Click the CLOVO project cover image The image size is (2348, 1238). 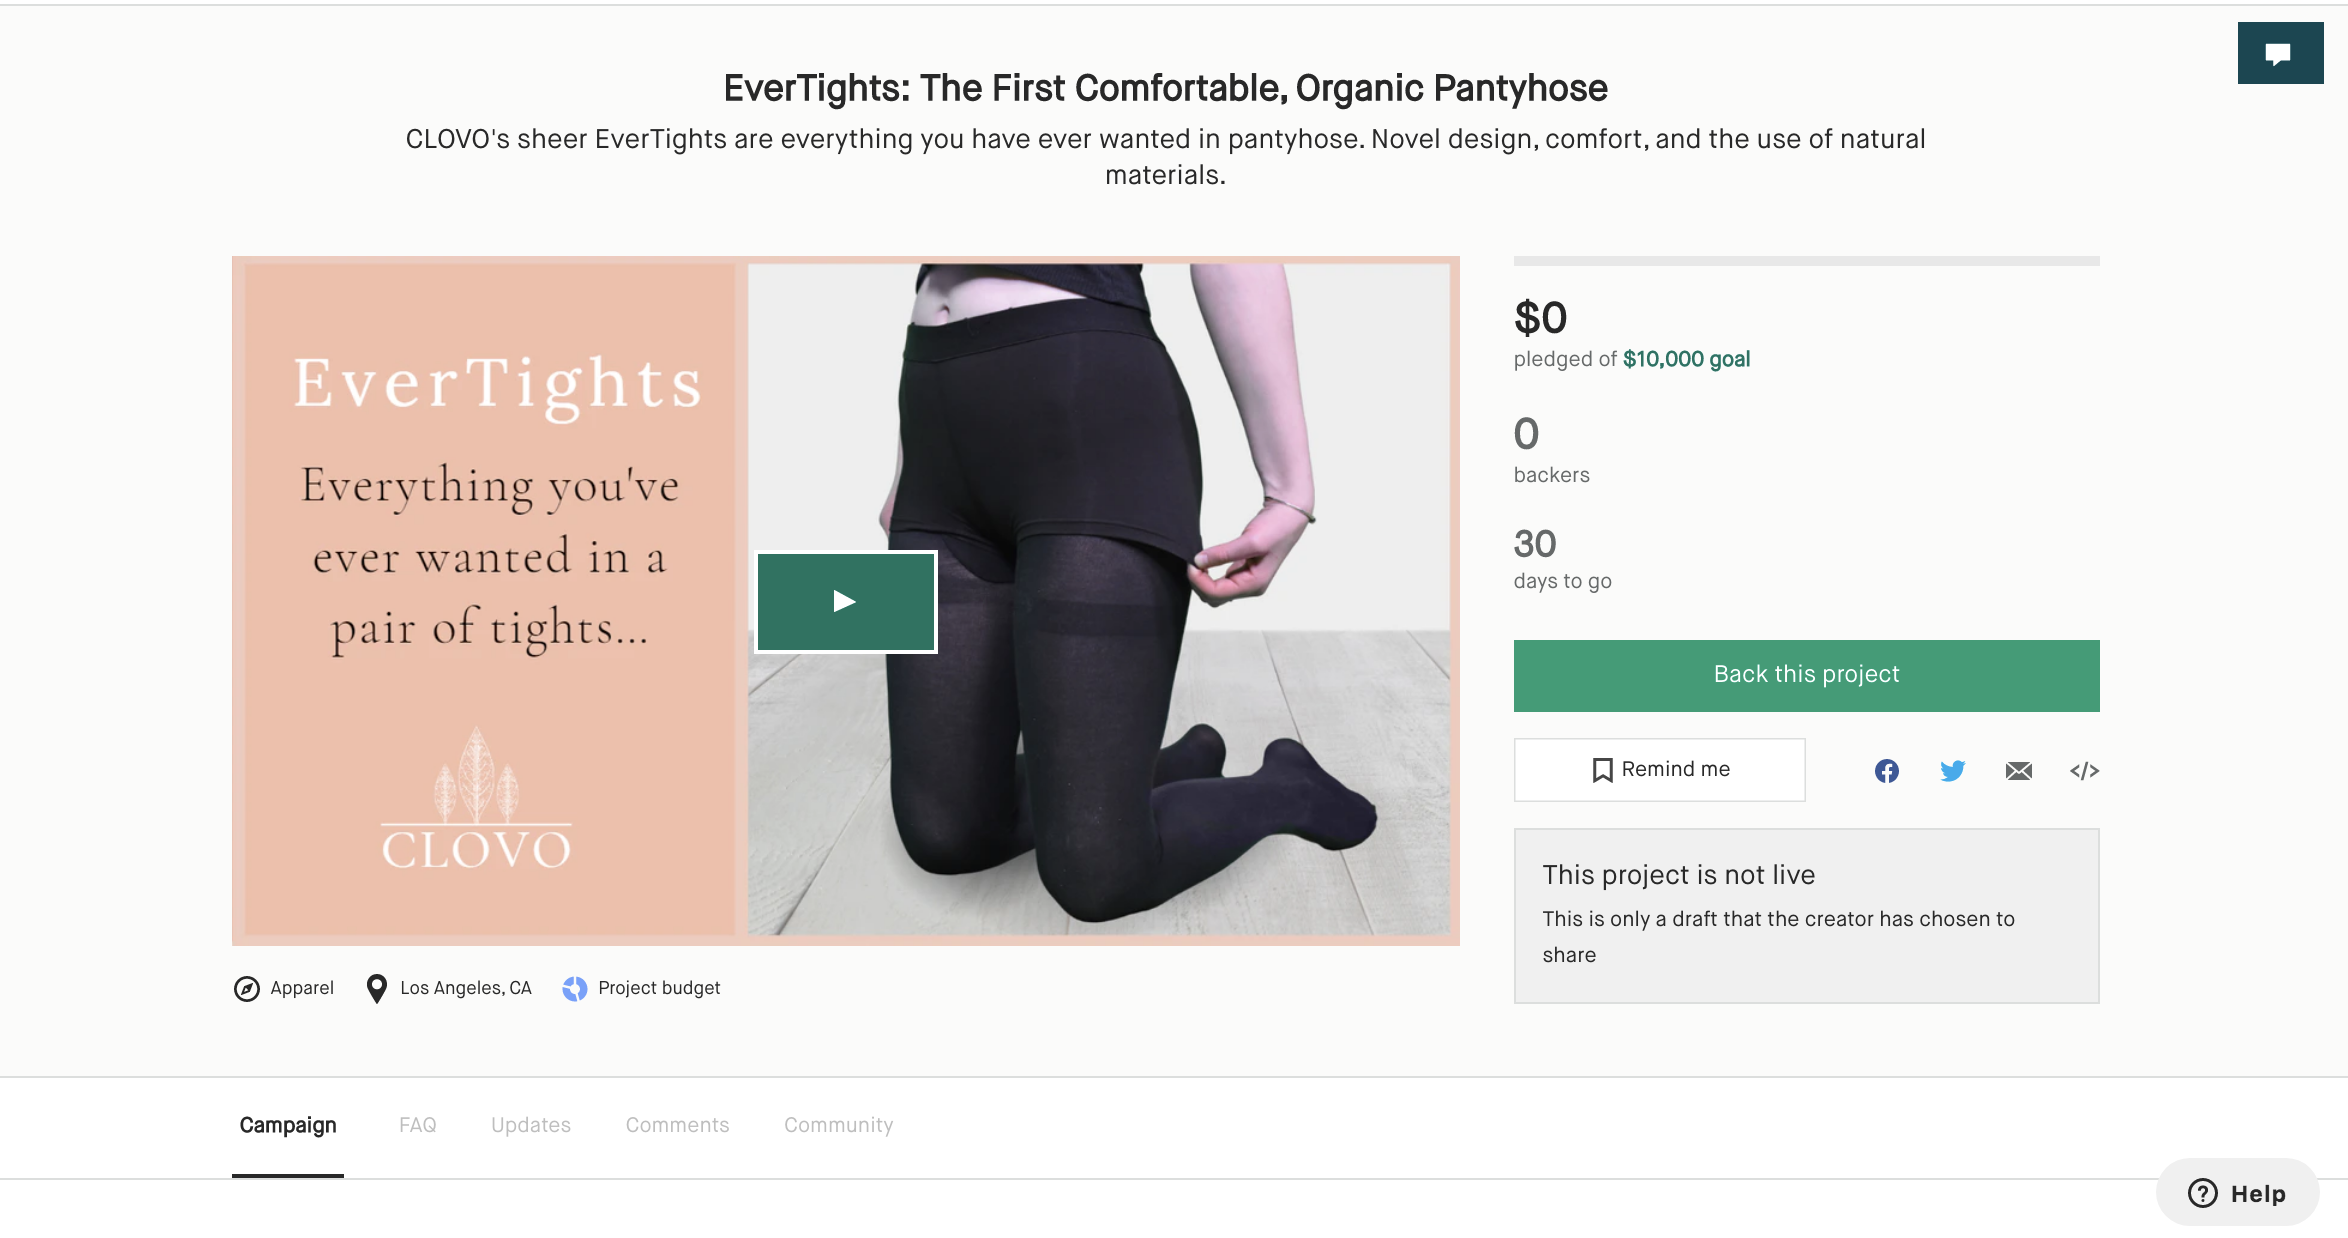[487, 600]
